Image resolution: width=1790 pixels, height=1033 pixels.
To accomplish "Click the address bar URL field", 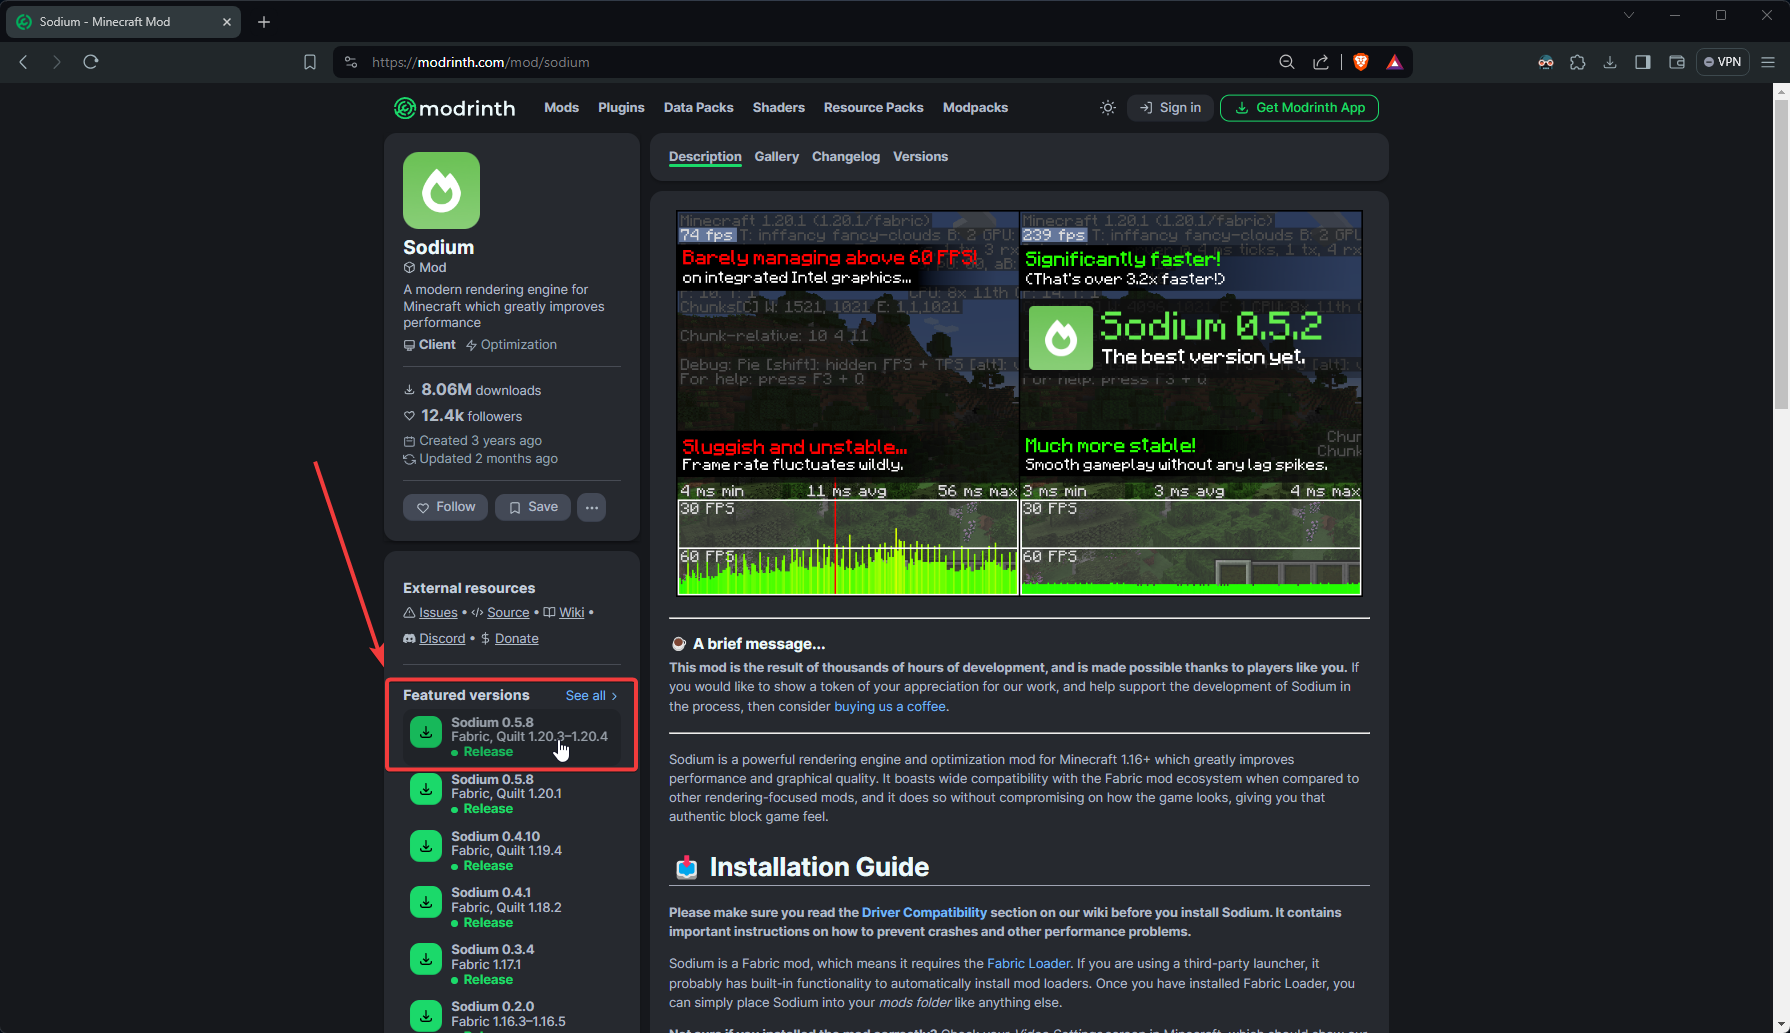I will tap(800, 62).
